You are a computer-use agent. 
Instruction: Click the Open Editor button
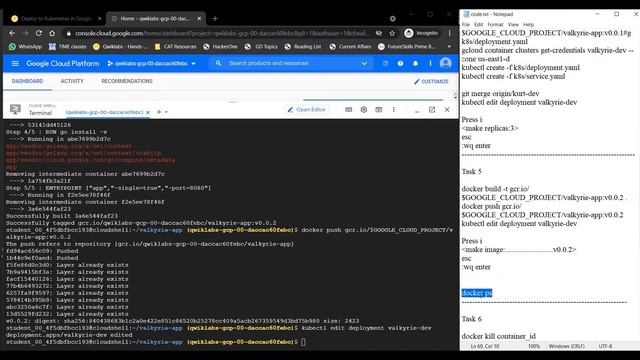(x=307, y=110)
